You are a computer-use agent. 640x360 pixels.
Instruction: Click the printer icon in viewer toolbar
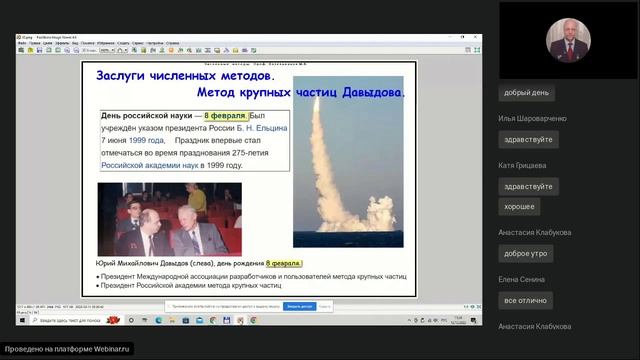click(244, 50)
